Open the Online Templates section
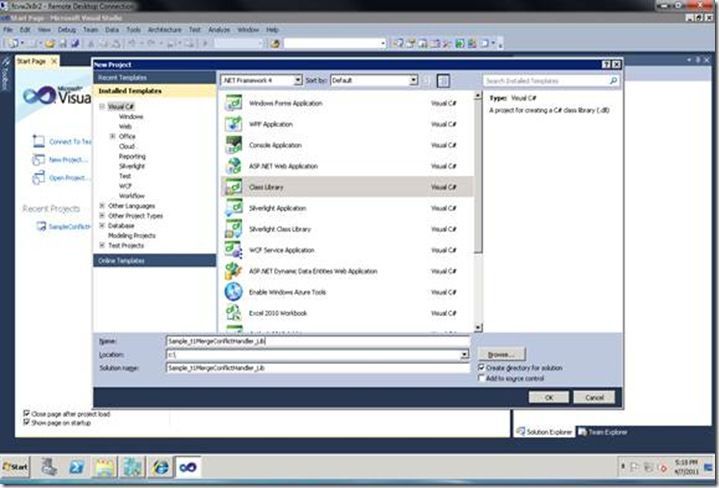This screenshot has height=488, width=719. point(155,261)
